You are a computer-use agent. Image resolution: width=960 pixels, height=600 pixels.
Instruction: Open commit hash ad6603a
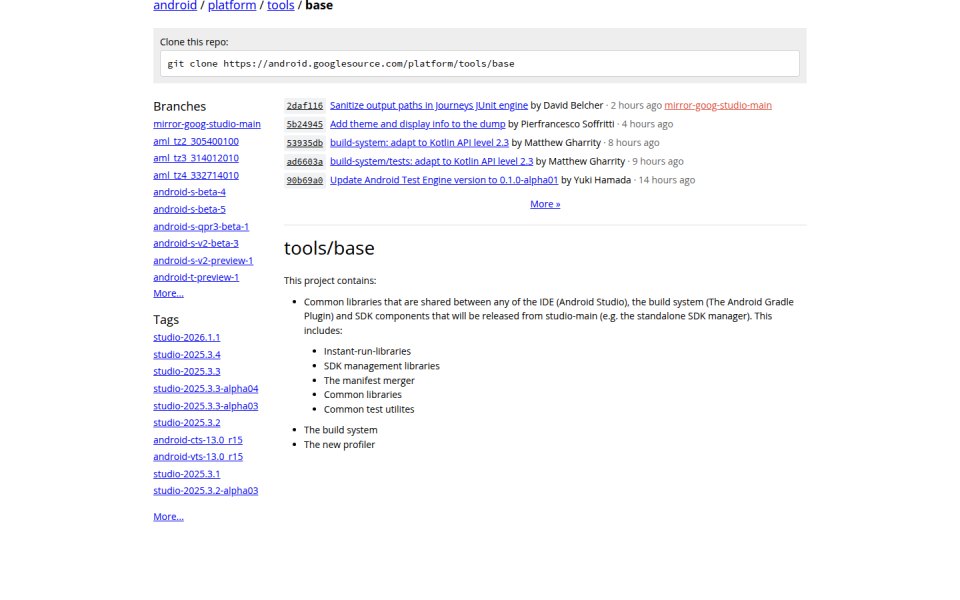(x=304, y=162)
